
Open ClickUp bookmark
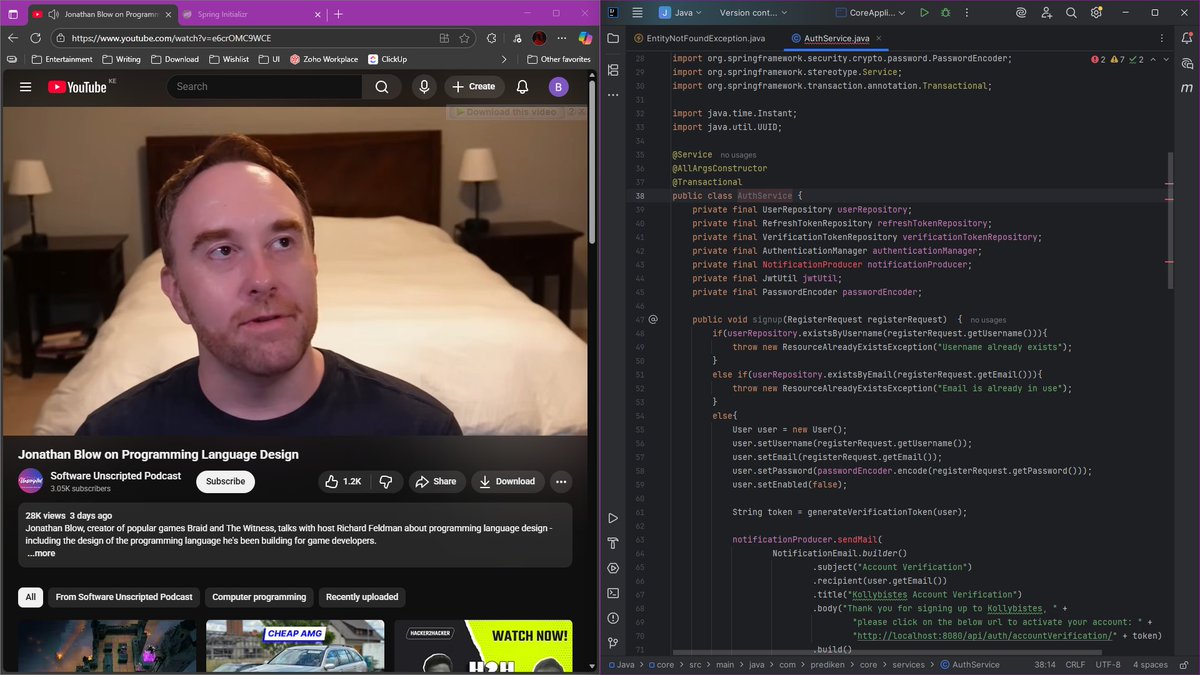tap(388, 59)
